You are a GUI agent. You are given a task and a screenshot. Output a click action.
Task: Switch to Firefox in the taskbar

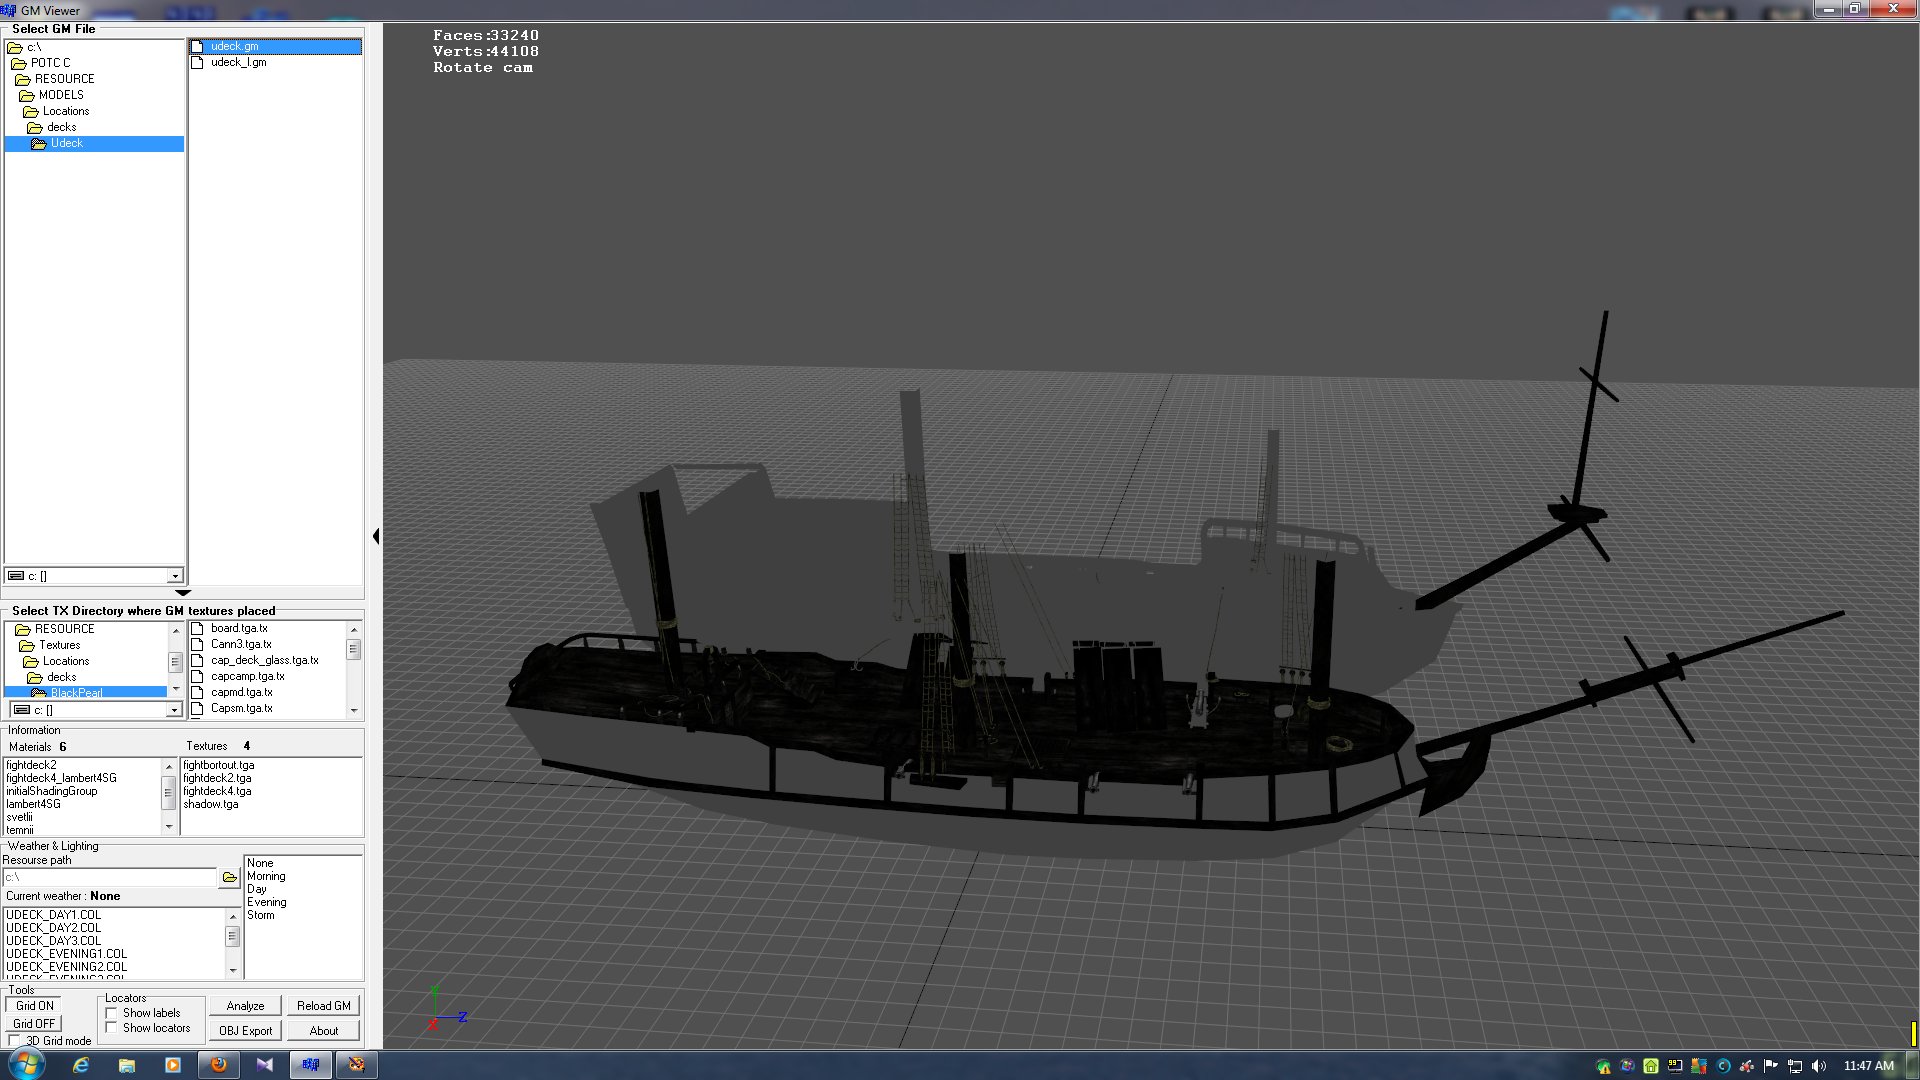click(x=219, y=1066)
